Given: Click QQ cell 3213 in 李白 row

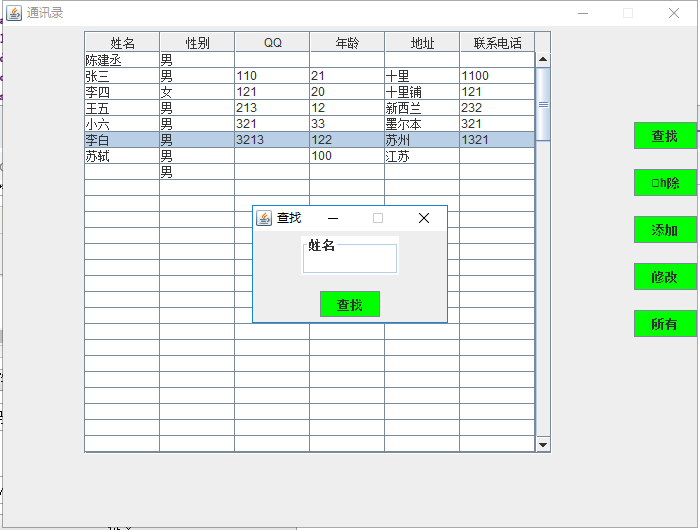Looking at the screenshot, I should pyautogui.click(x=272, y=140).
